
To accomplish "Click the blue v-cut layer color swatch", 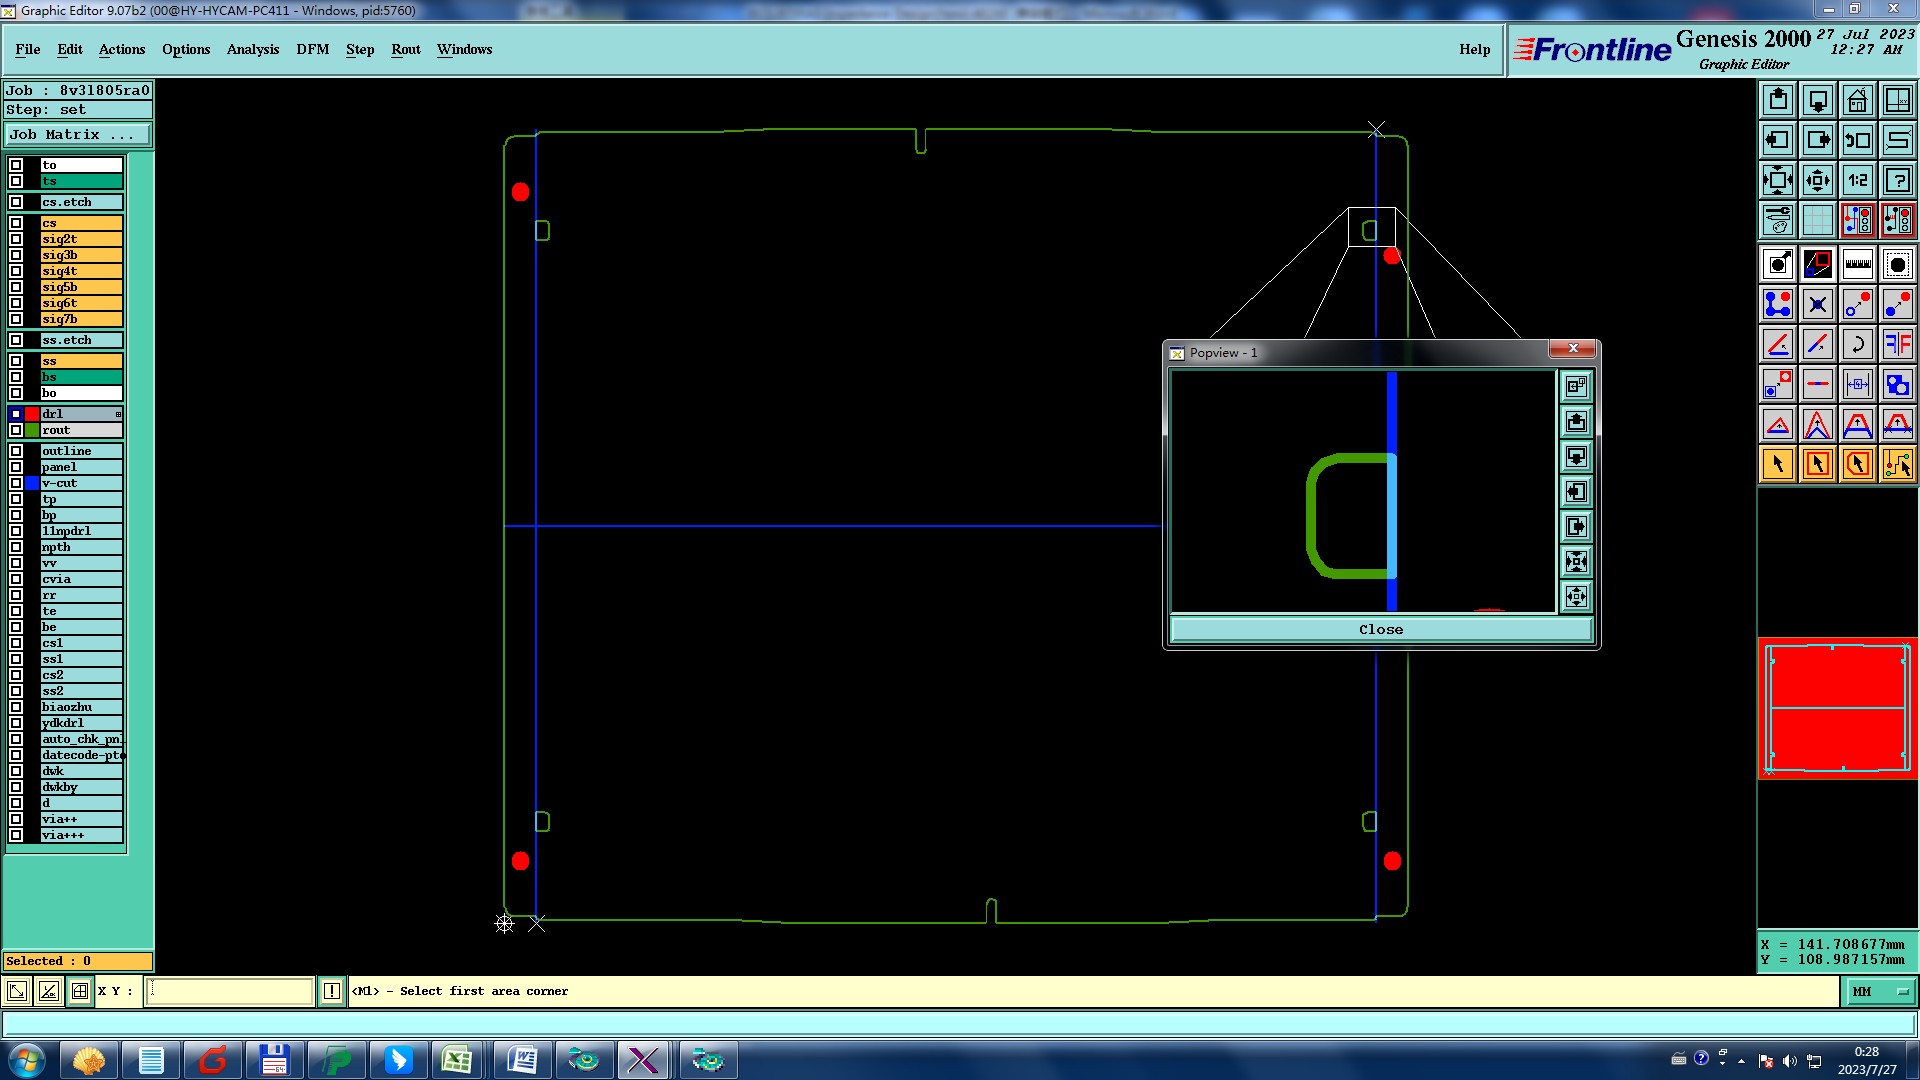I will [32, 483].
